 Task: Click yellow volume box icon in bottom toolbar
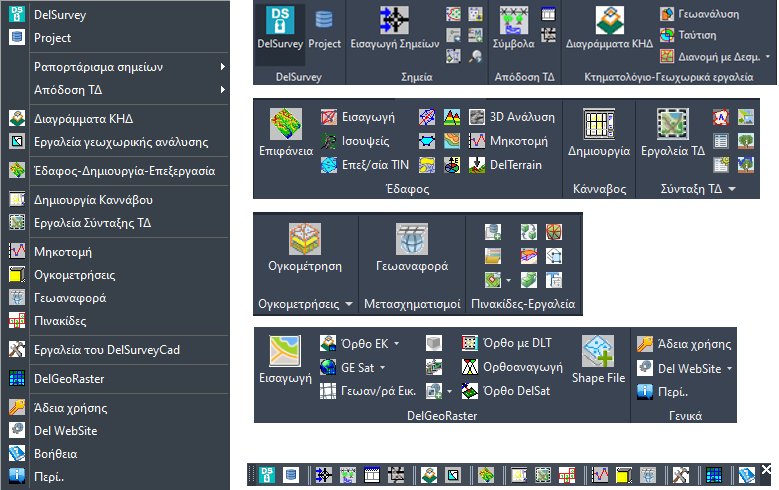(623, 475)
